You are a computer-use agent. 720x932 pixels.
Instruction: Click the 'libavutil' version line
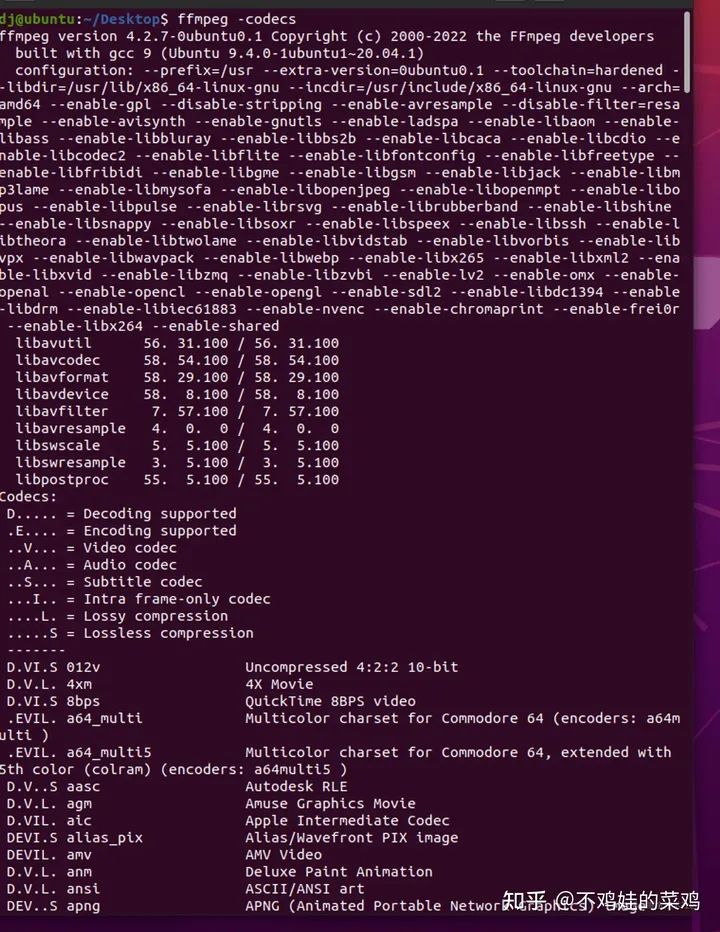(177, 343)
